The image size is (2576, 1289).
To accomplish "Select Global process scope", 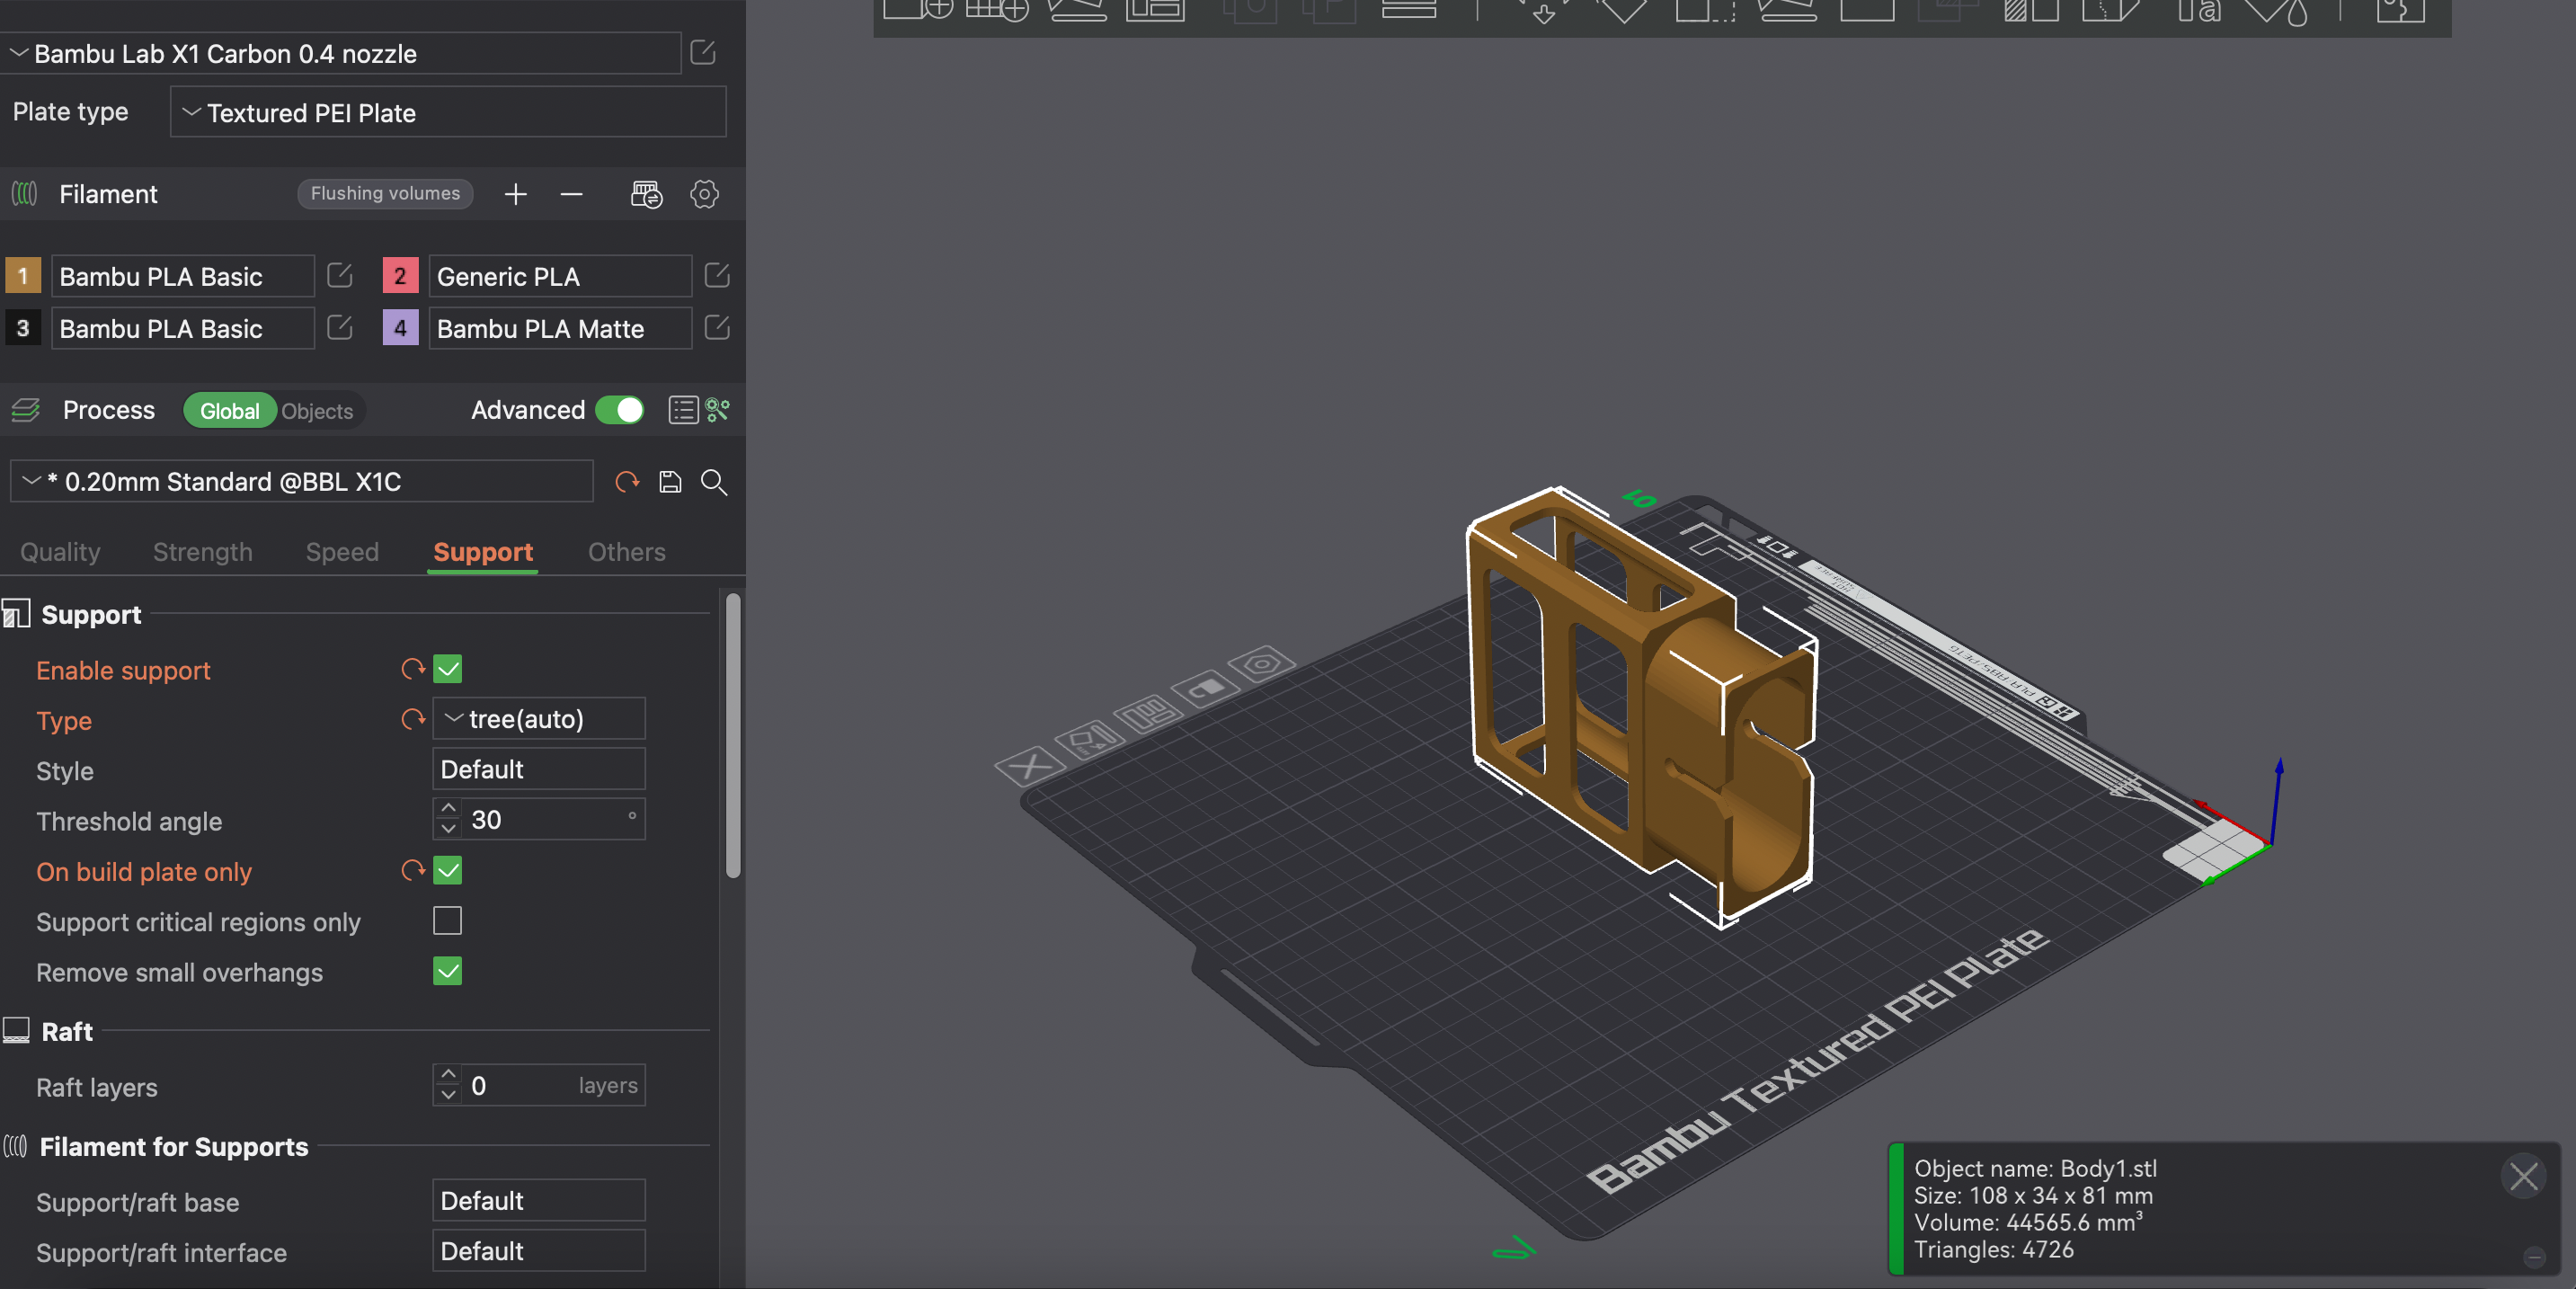I will pyautogui.click(x=229, y=411).
